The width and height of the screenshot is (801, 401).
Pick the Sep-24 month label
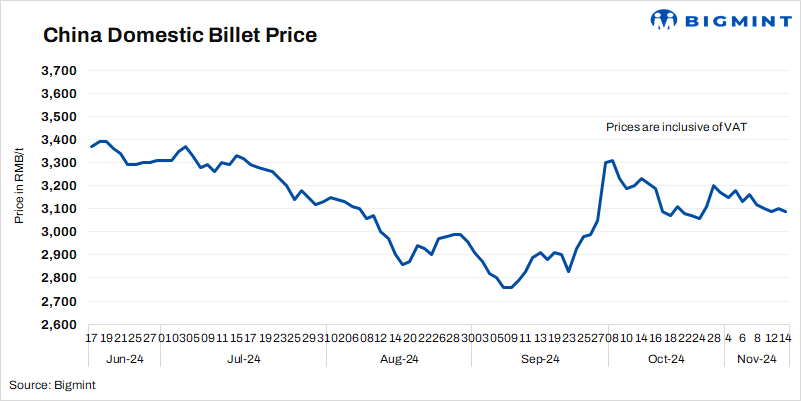(x=537, y=359)
